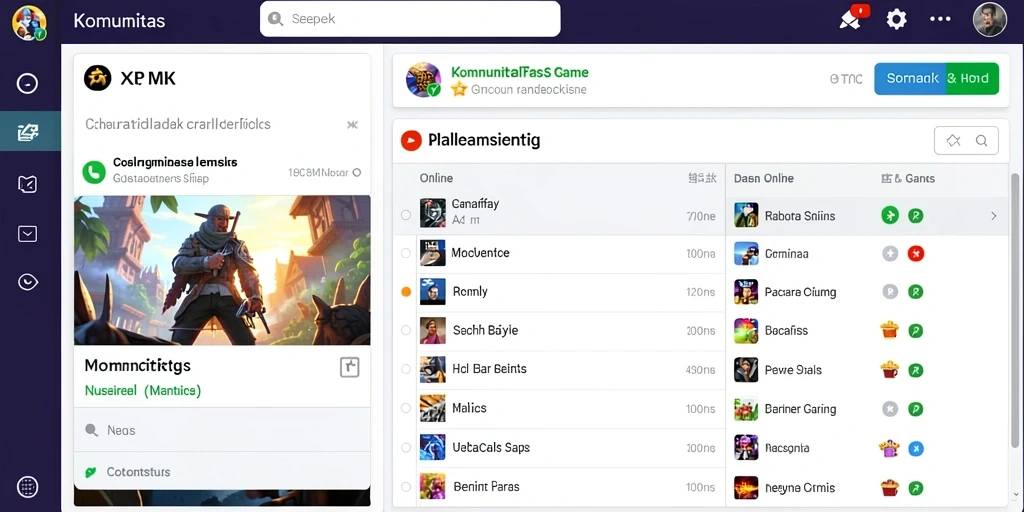Click the green icon for Pacara Ciumg
This screenshot has height=512, width=1024.
916,292
